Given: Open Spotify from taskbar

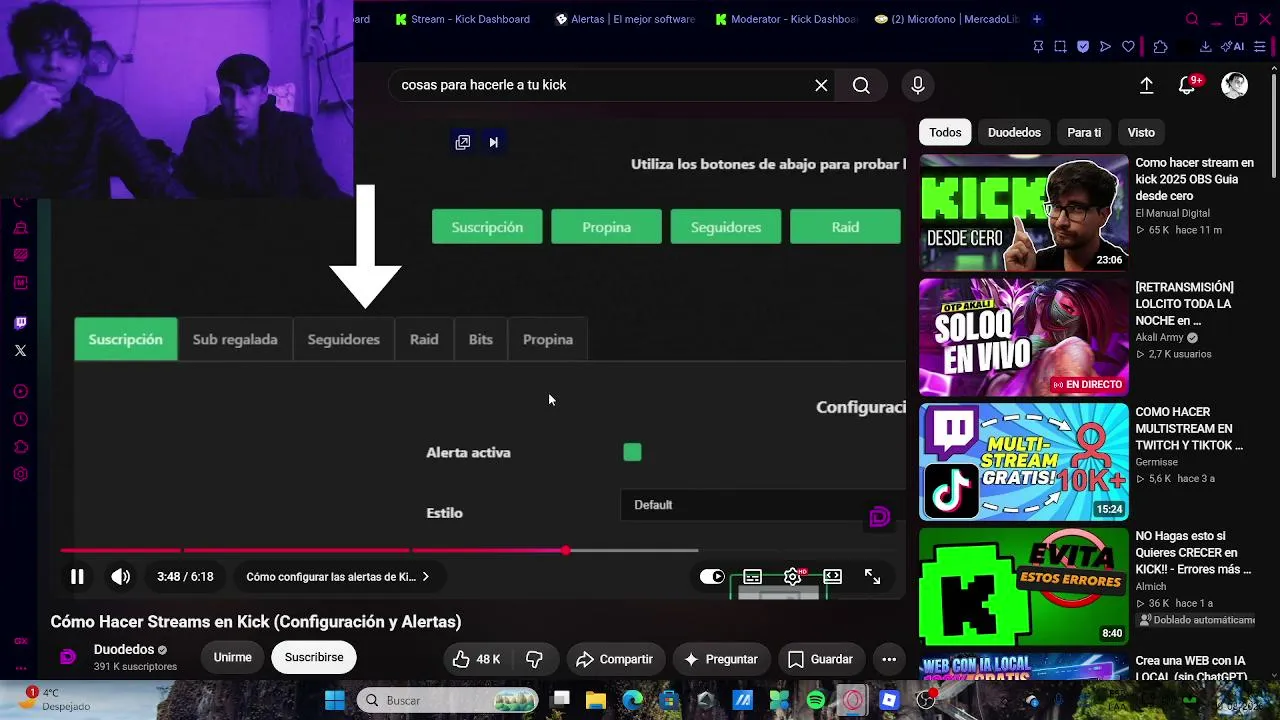Looking at the screenshot, I should (816, 700).
